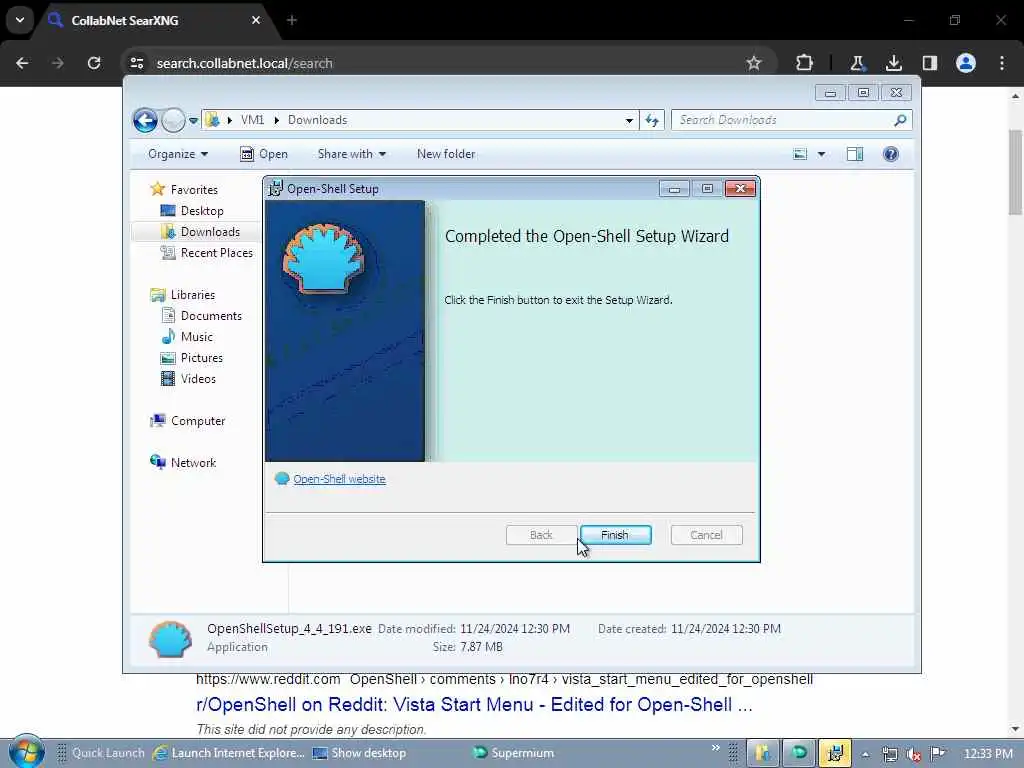Open recent pages dropdown arrow in Explorer
The width and height of the screenshot is (1024, 768).
(193, 120)
